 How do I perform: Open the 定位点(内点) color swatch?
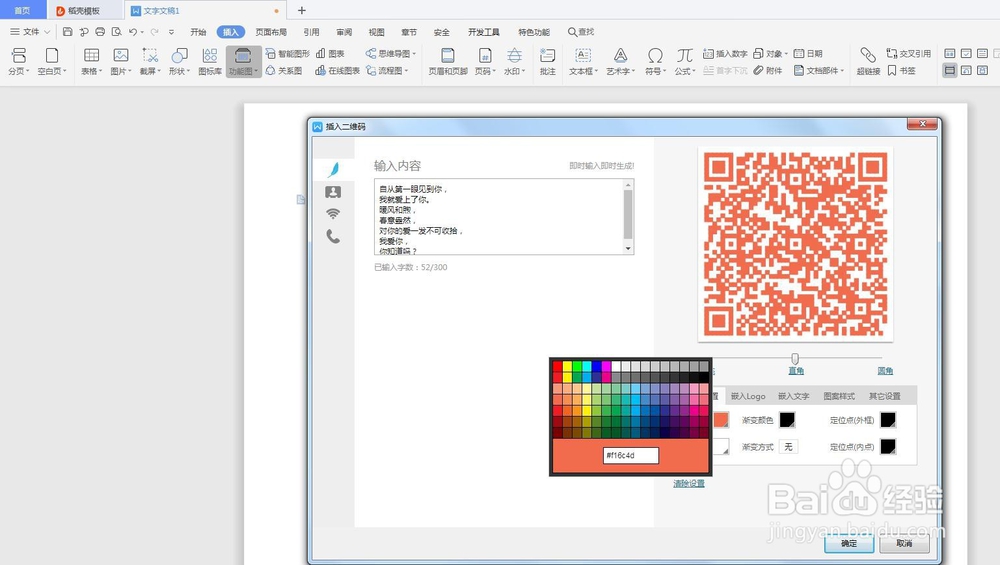coord(888,446)
